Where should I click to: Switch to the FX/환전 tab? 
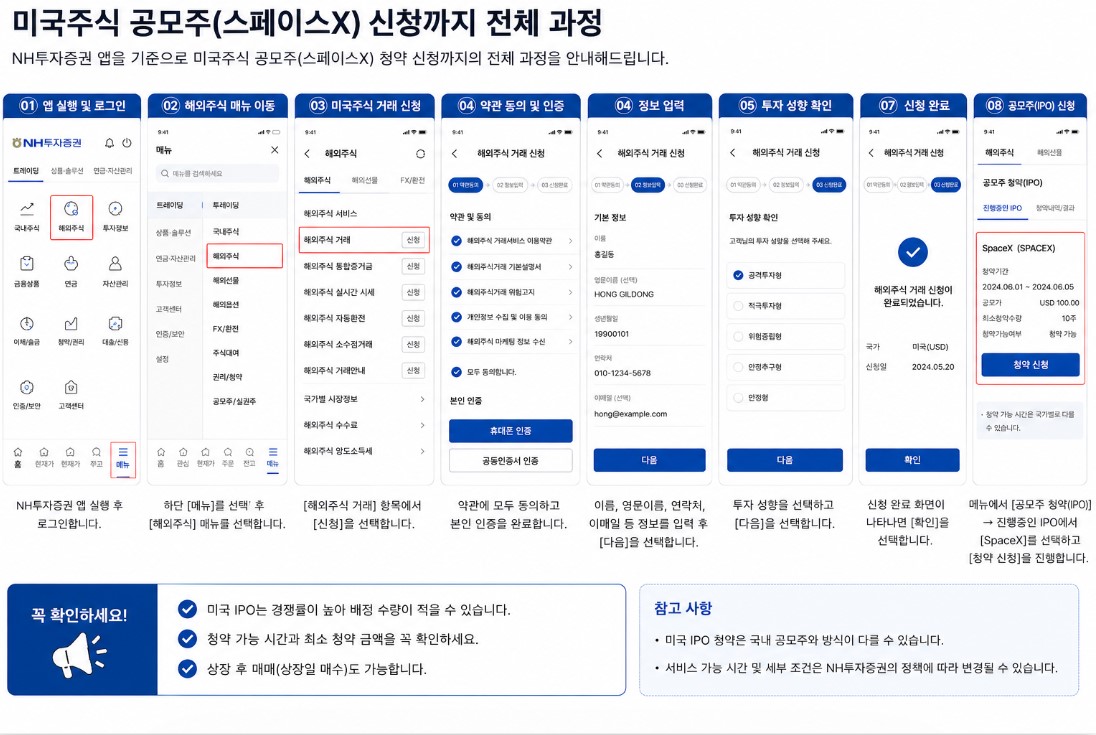point(412,180)
